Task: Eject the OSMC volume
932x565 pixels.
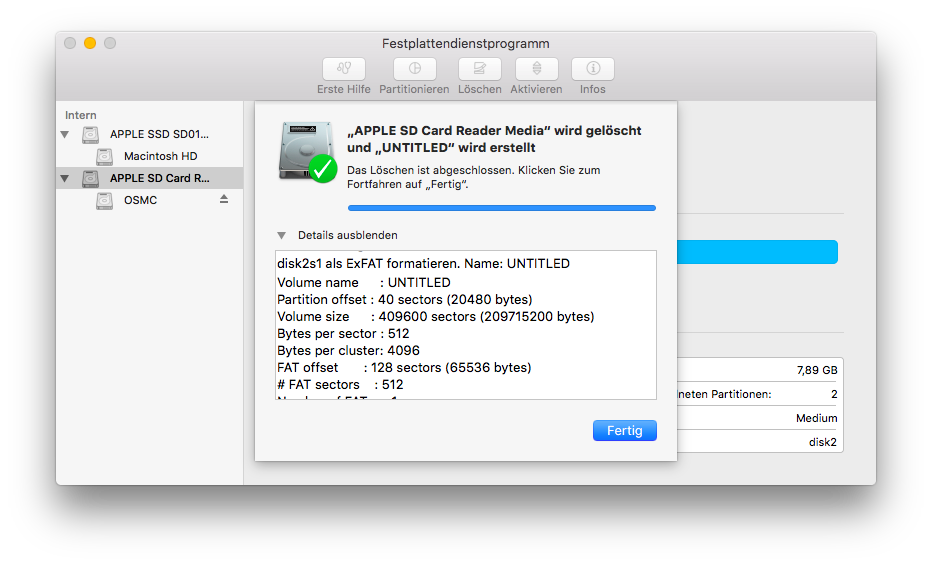Action: pyautogui.click(x=224, y=199)
